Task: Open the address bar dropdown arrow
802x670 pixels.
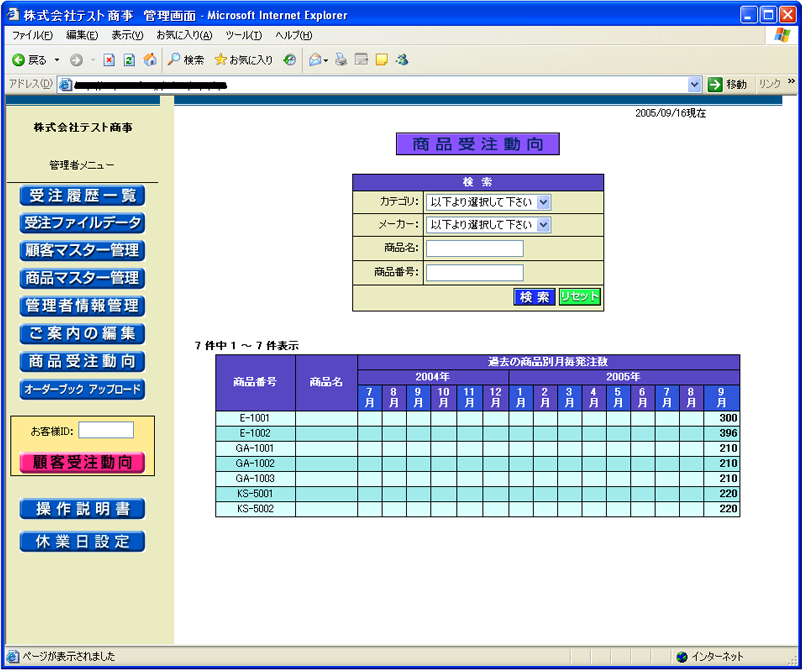Action: (694, 85)
